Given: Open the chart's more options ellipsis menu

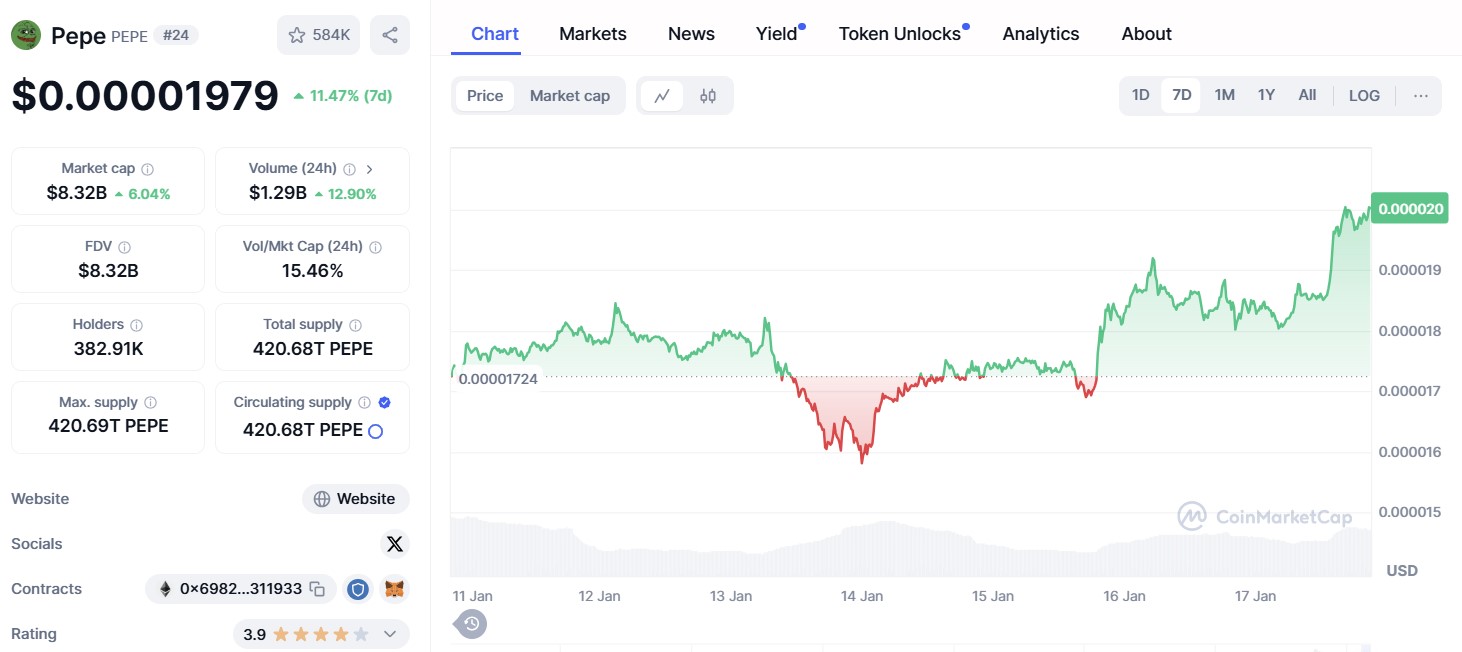Looking at the screenshot, I should tap(1421, 94).
